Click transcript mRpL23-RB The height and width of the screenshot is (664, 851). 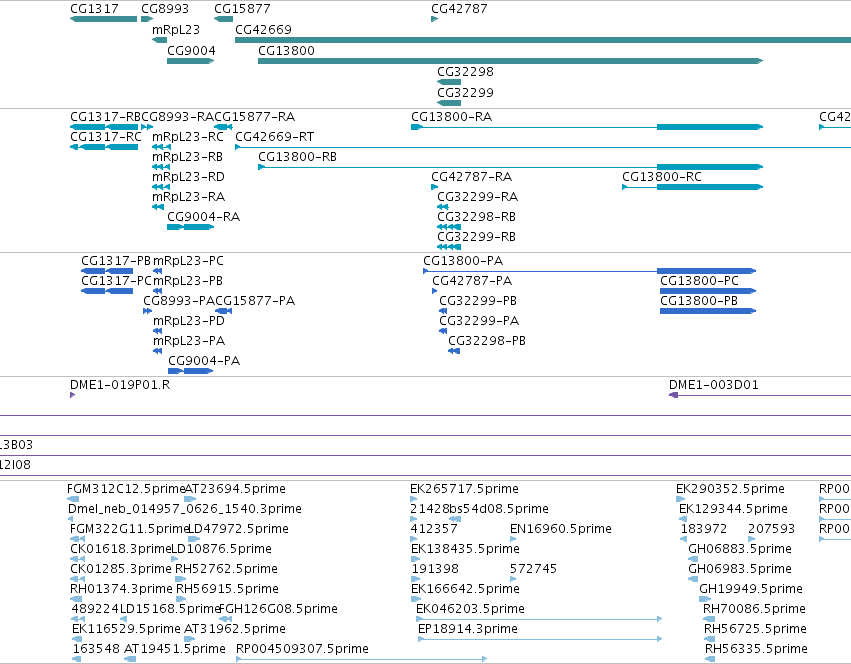point(187,157)
